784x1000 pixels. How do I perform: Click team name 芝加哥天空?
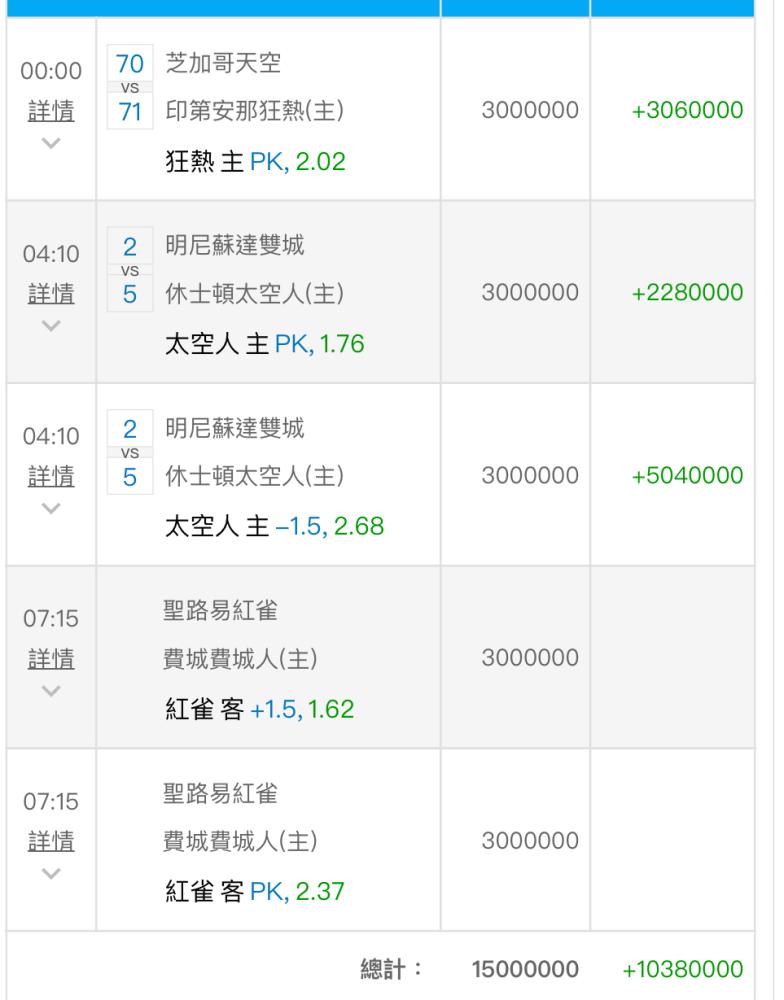click(223, 62)
